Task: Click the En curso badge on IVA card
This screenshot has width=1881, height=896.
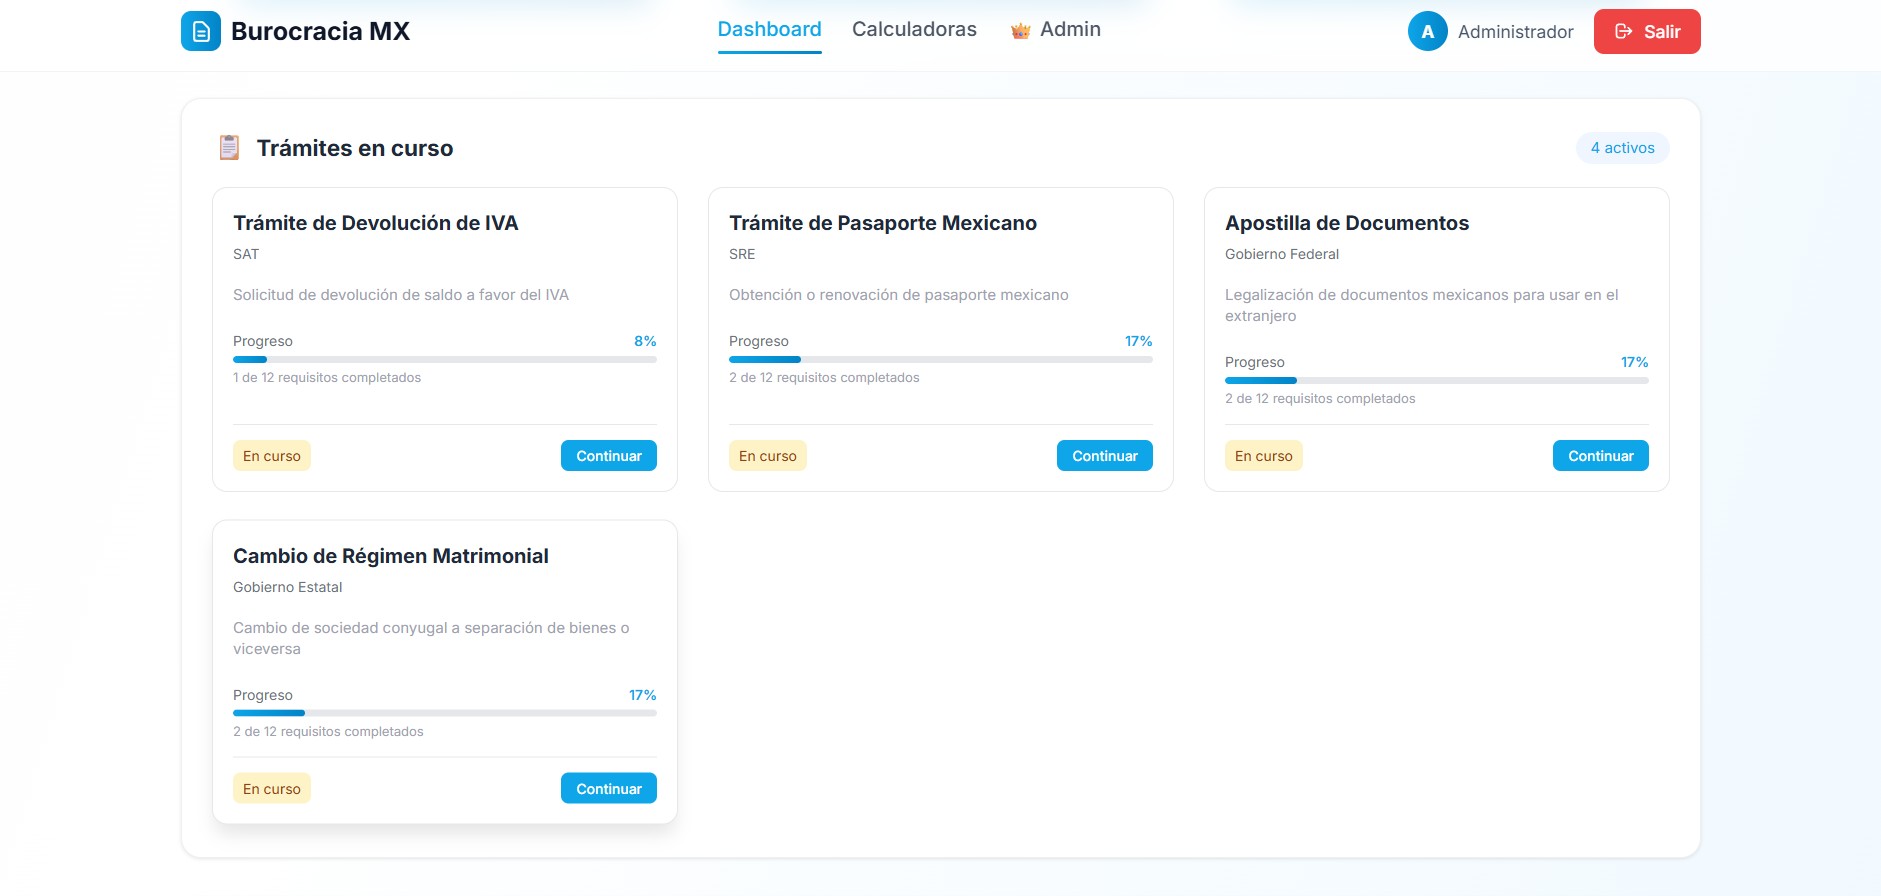Action: (272, 456)
